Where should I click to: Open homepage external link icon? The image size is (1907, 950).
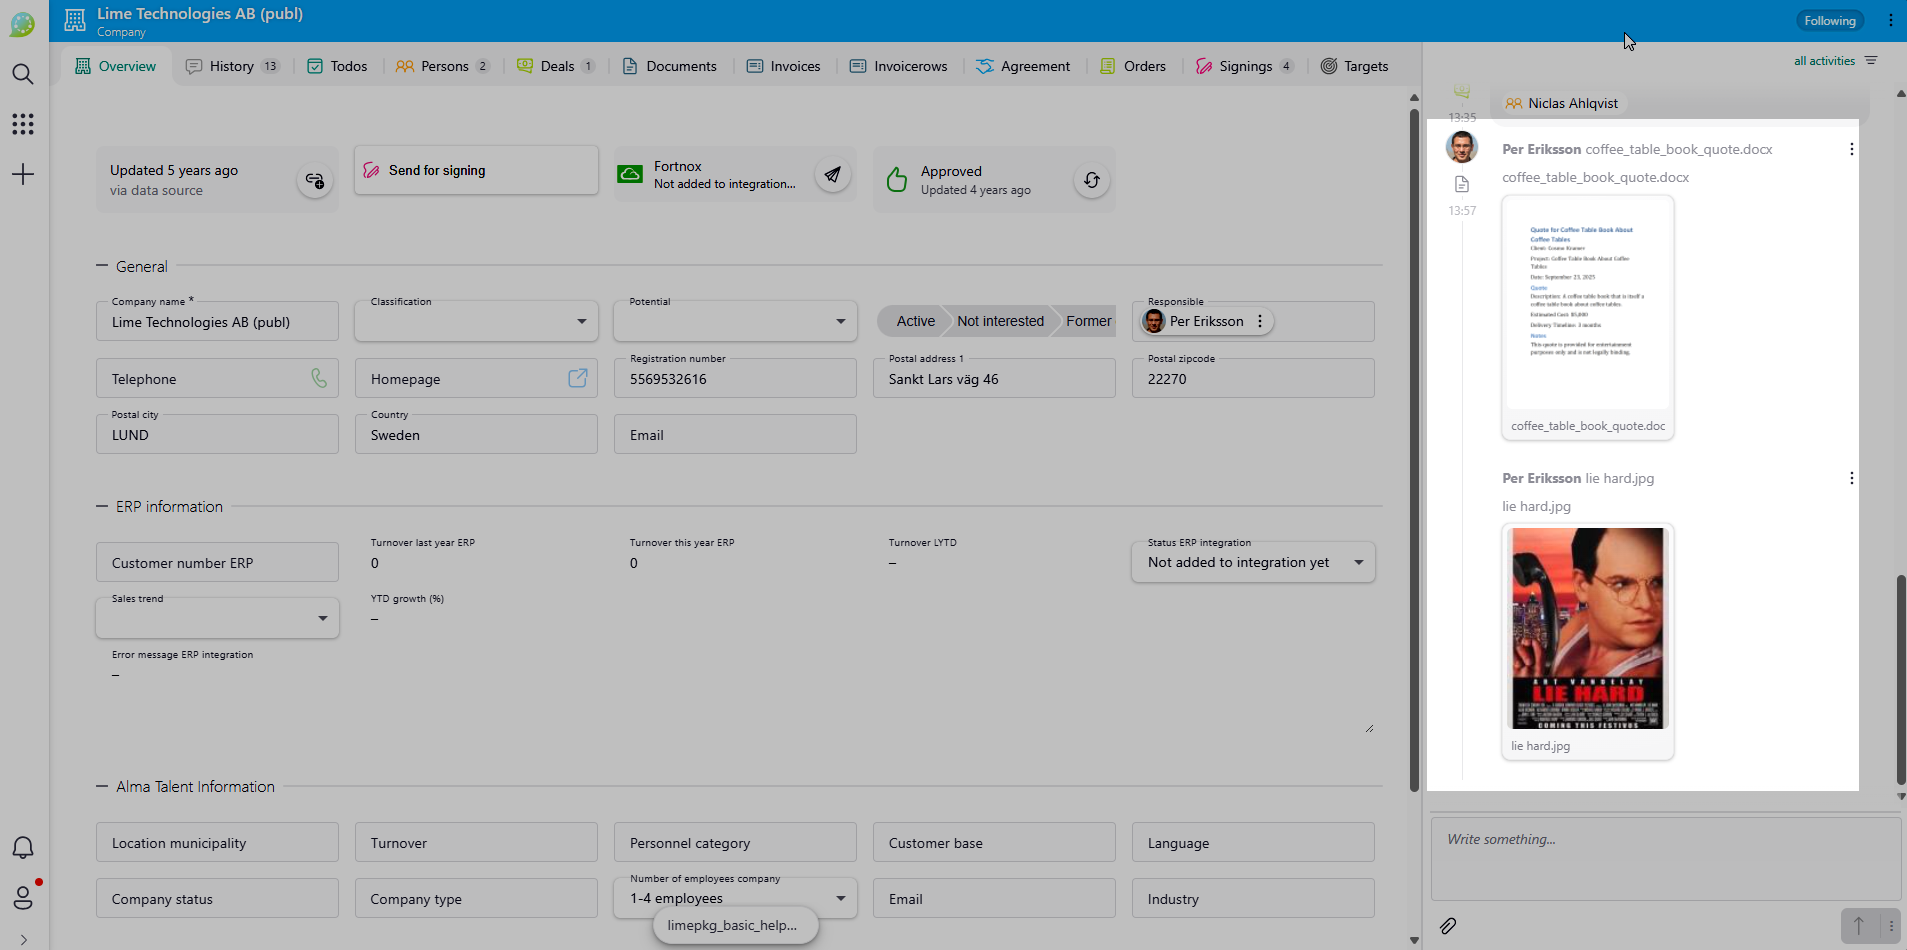click(x=577, y=378)
